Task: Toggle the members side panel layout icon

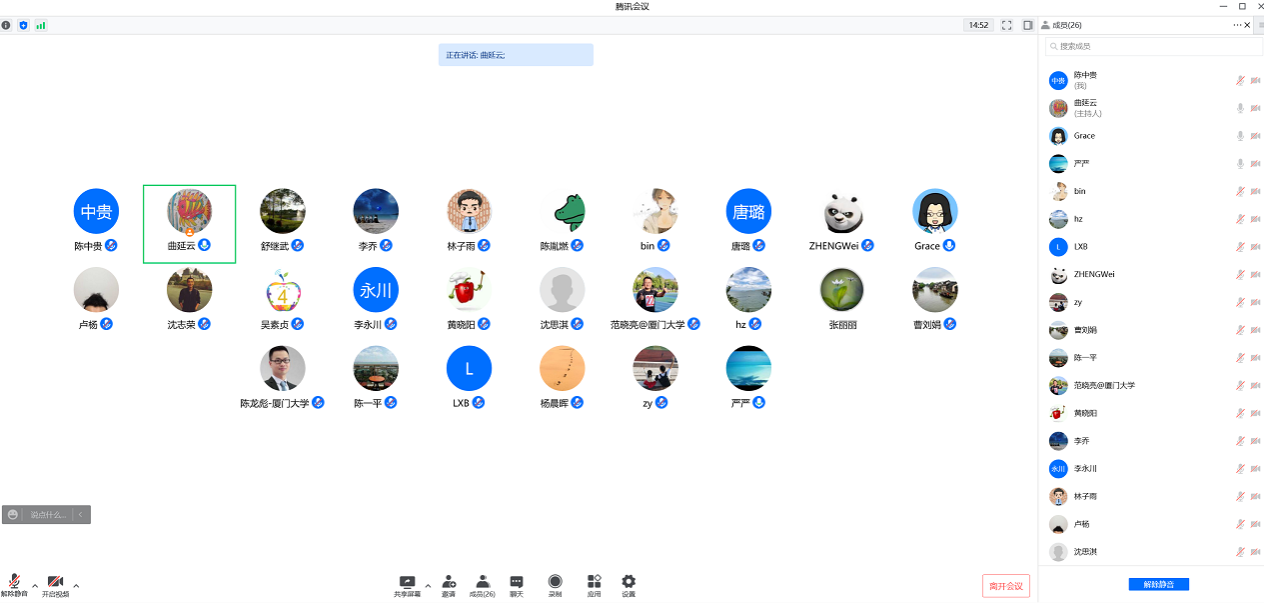Action: click(1027, 25)
